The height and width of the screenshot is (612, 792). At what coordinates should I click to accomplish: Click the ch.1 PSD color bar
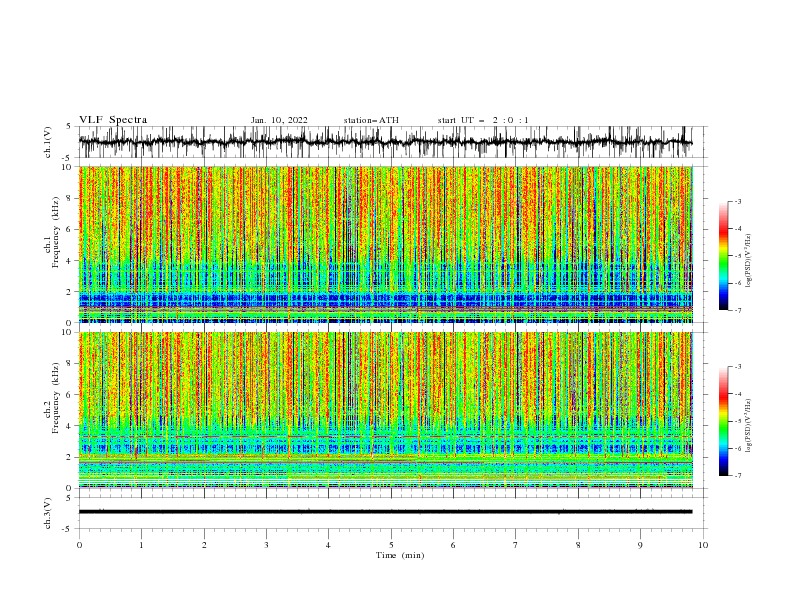pos(723,256)
